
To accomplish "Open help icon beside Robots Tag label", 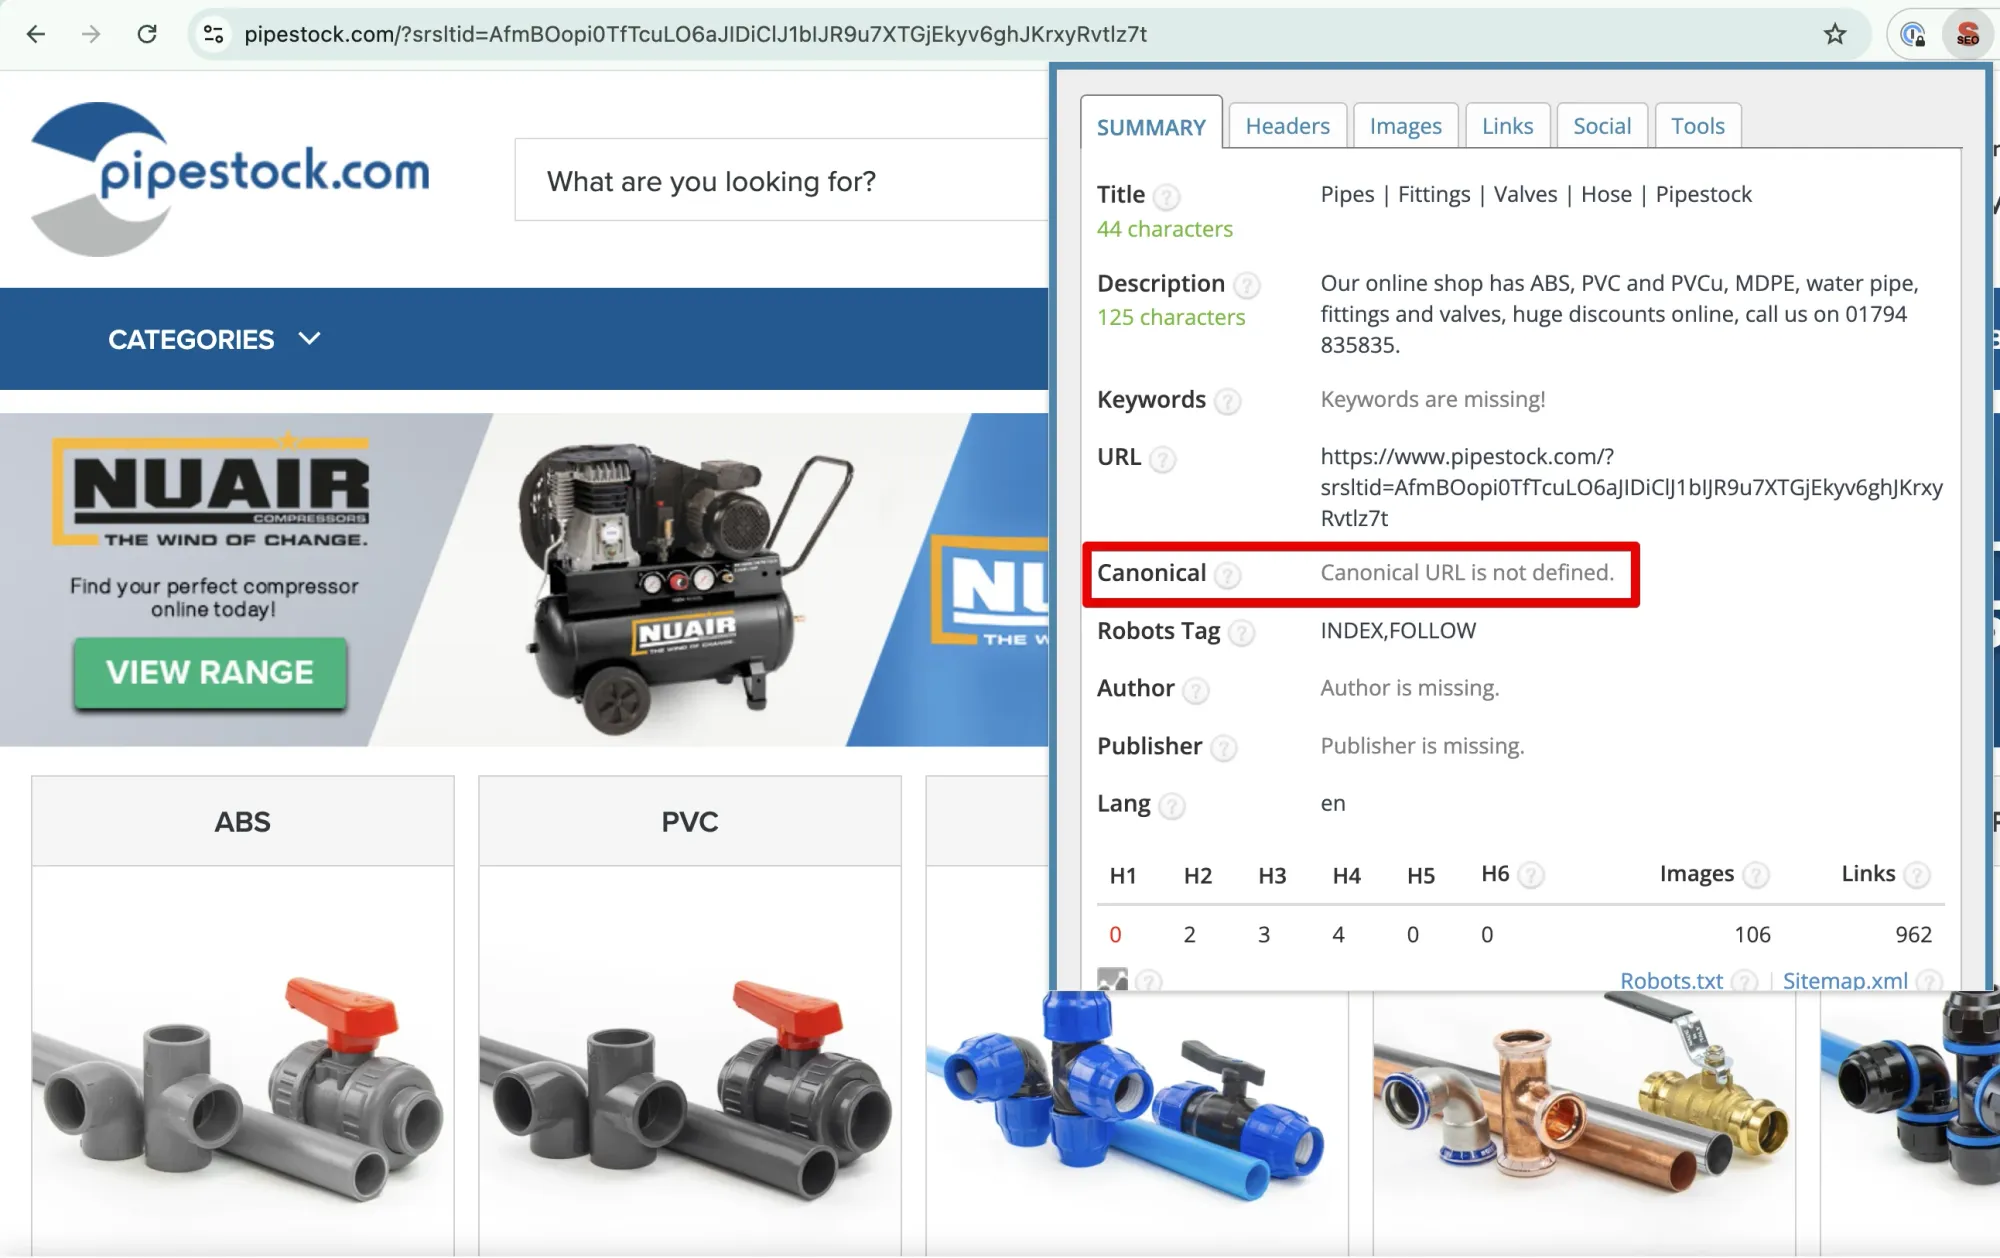I will (1241, 633).
